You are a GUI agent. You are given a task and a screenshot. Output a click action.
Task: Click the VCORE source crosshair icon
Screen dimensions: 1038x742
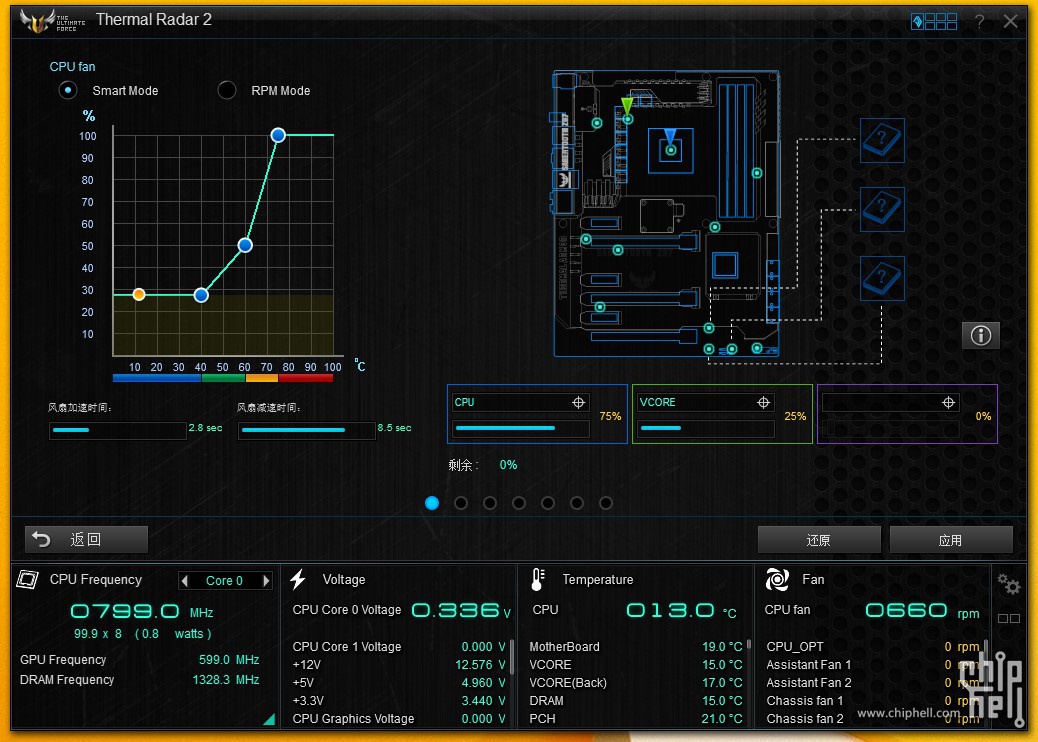(x=763, y=402)
